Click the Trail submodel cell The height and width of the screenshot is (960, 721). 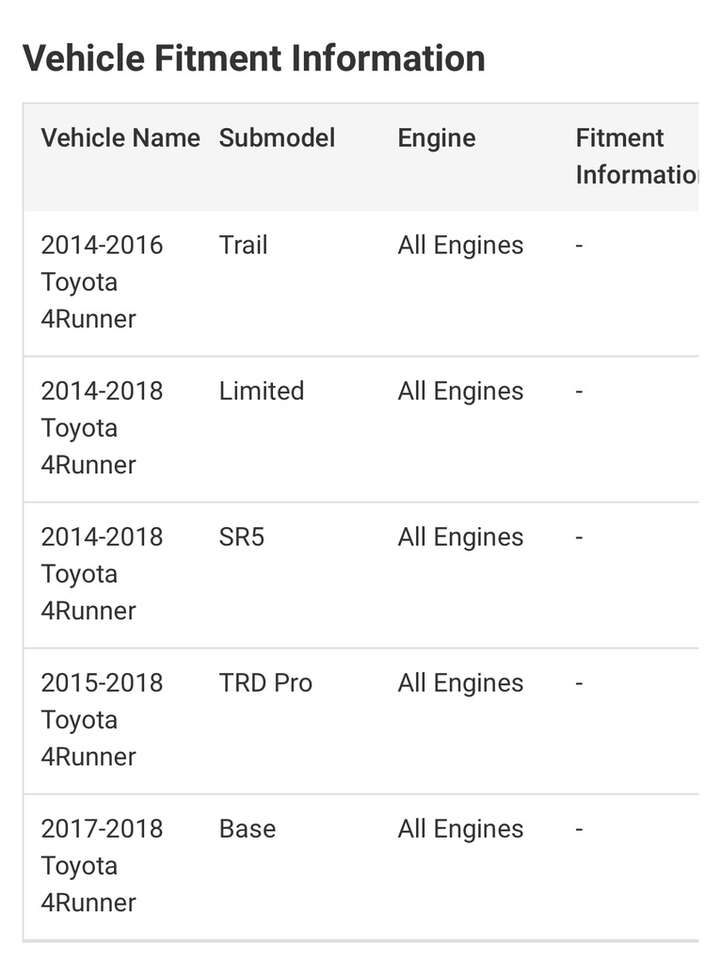243,245
